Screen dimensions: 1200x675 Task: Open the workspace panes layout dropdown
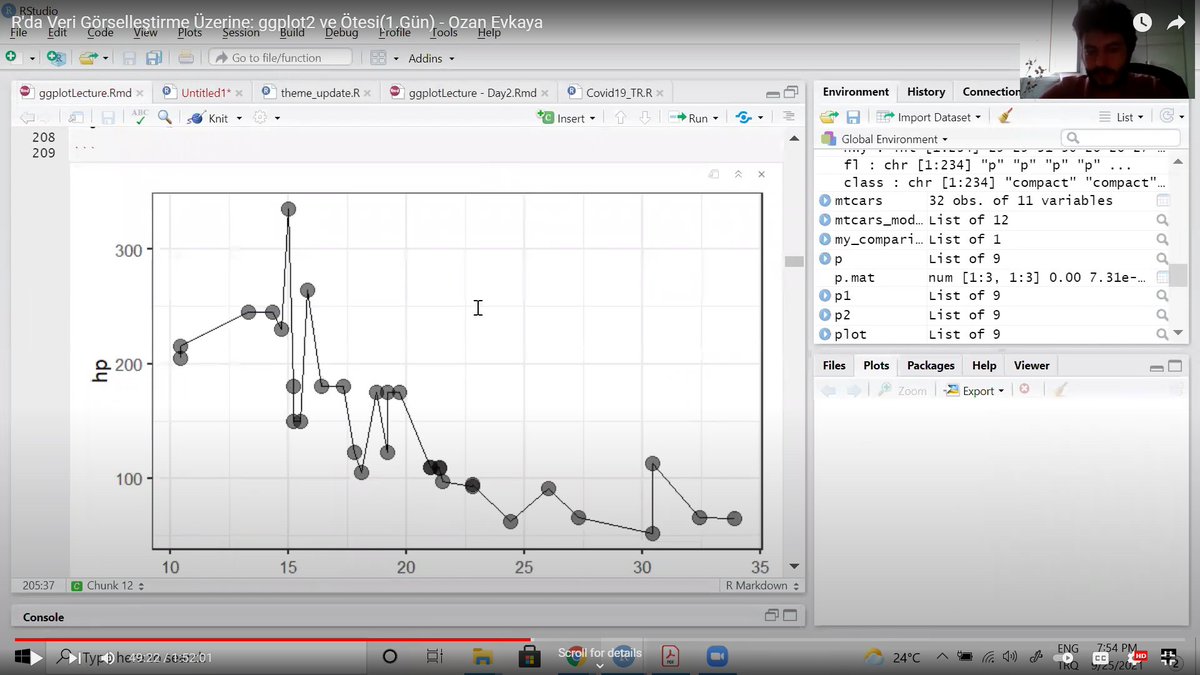coord(385,58)
